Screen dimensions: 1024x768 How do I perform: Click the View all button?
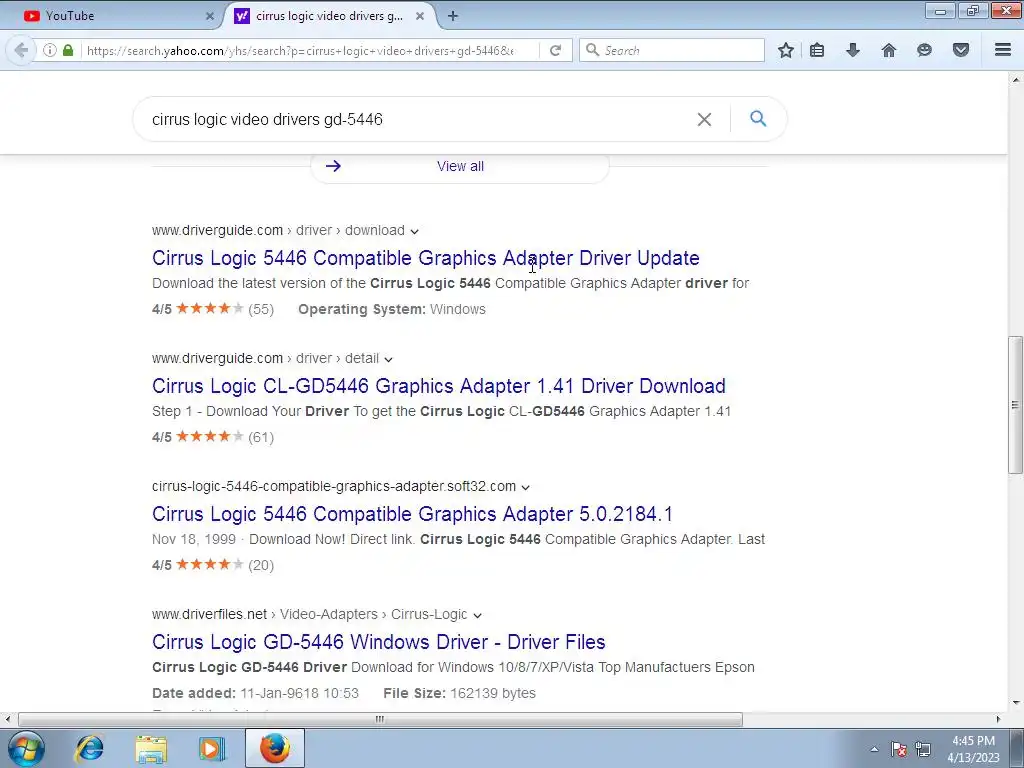(460, 167)
